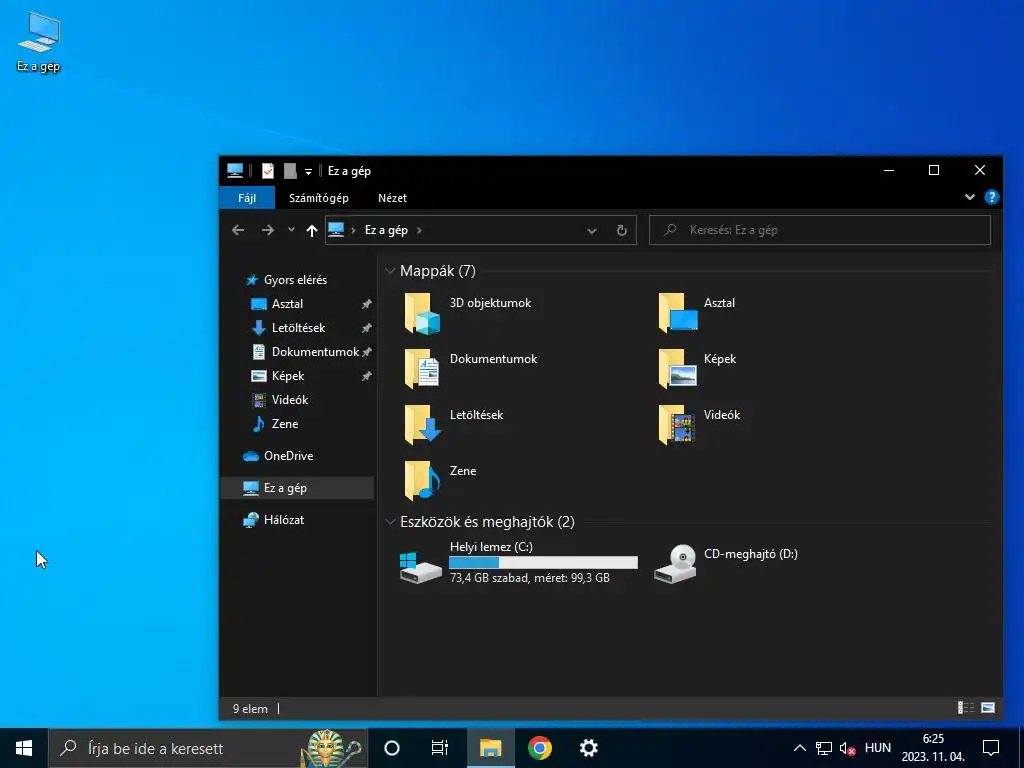Select the CD-meghajtó (D:) drive
The image size is (1024, 768).
(x=726, y=563)
